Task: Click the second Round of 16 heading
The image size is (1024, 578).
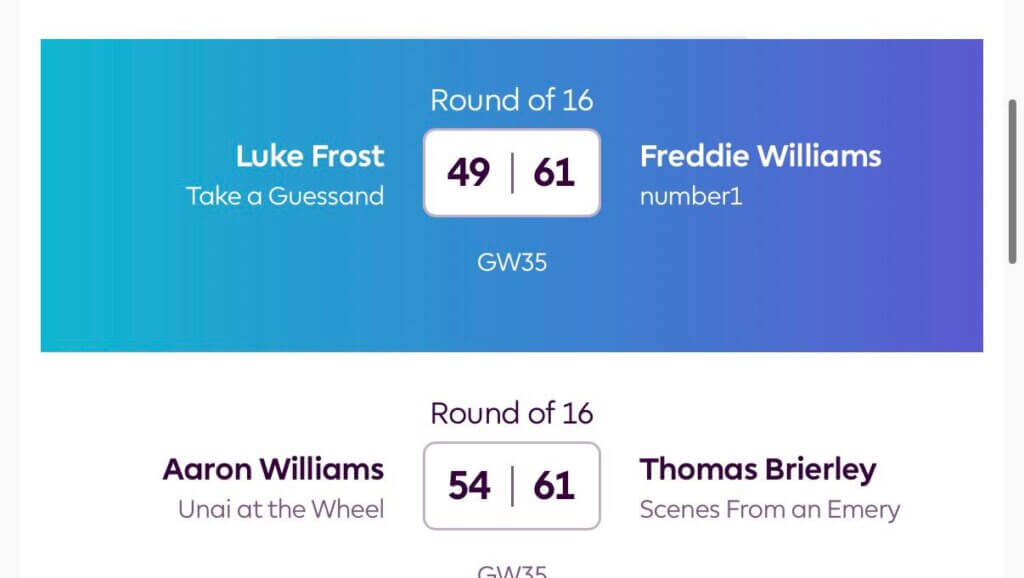Action: pos(512,413)
